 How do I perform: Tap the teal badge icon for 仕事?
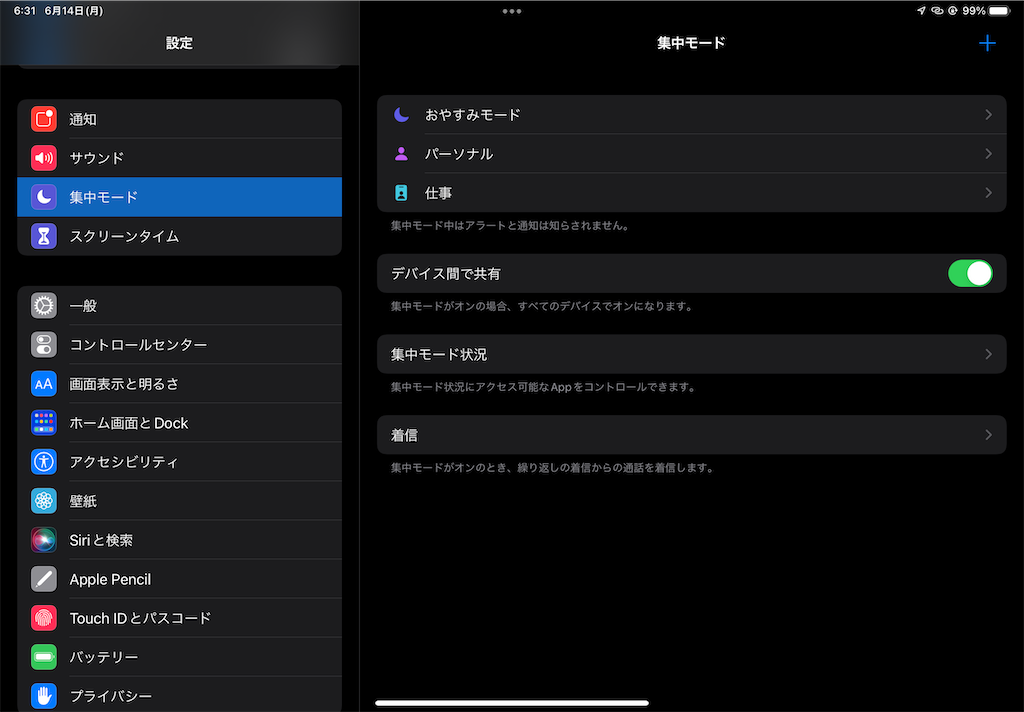pyautogui.click(x=401, y=193)
